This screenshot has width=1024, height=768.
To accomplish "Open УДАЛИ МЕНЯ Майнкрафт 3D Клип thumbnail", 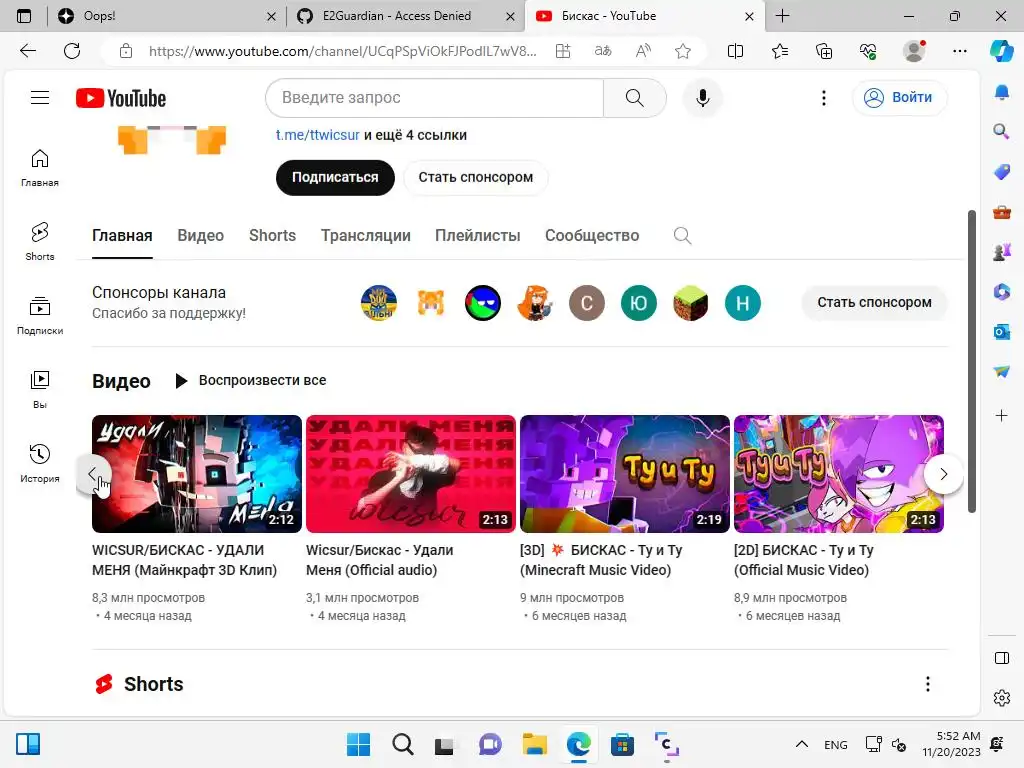I will pyautogui.click(x=197, y=474).
